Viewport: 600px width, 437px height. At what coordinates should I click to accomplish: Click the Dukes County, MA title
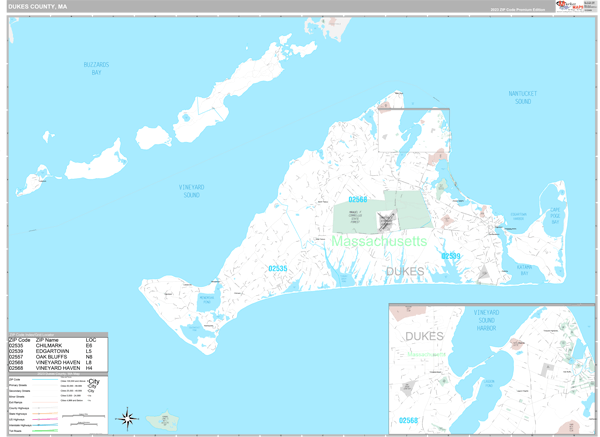pos(38,5)
